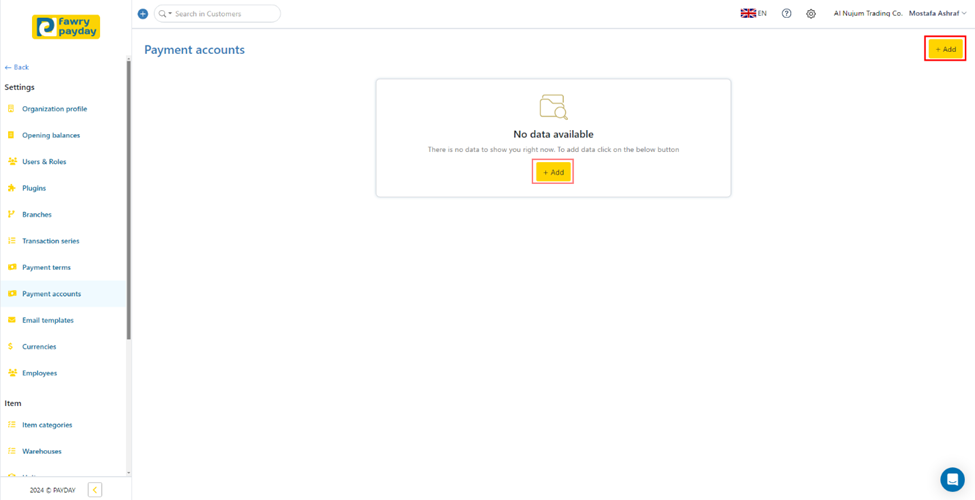Click + Add in the empty-state card
Image resolution: width=975 pixels, height=500 pixels.
[x=553, y=172]
